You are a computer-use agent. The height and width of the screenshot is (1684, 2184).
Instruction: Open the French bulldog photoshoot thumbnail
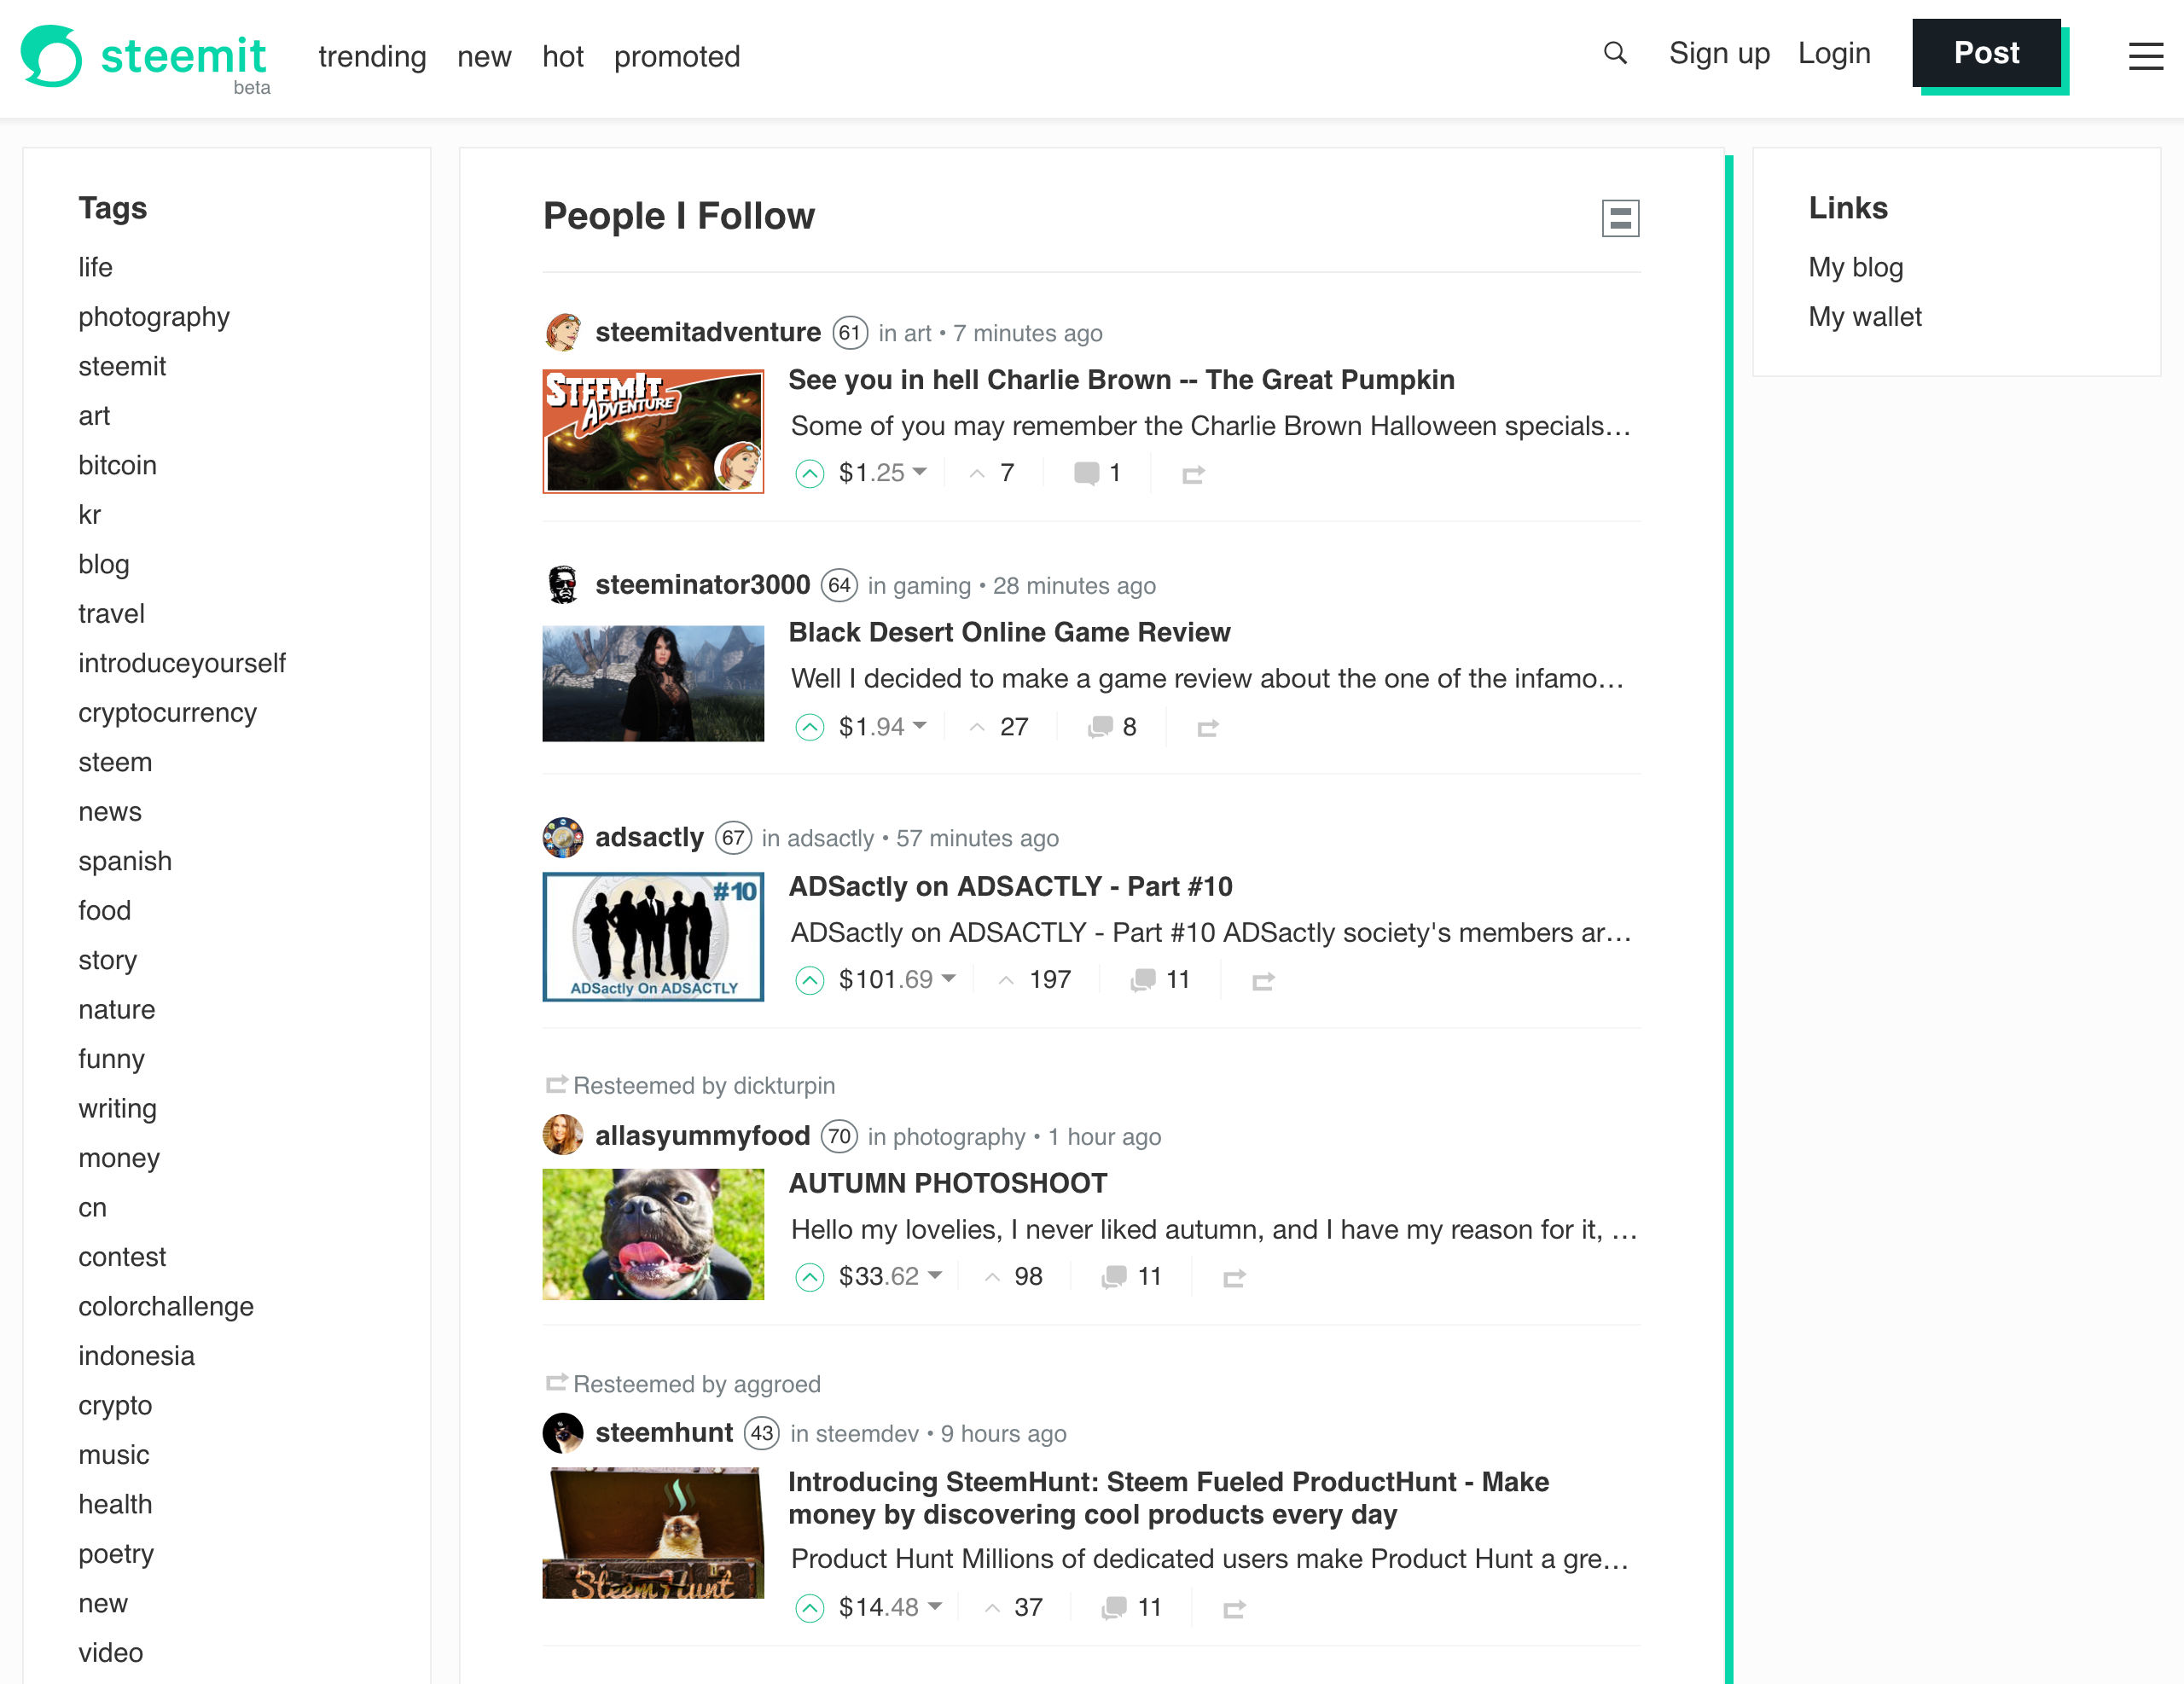[x=653, y=1234]
